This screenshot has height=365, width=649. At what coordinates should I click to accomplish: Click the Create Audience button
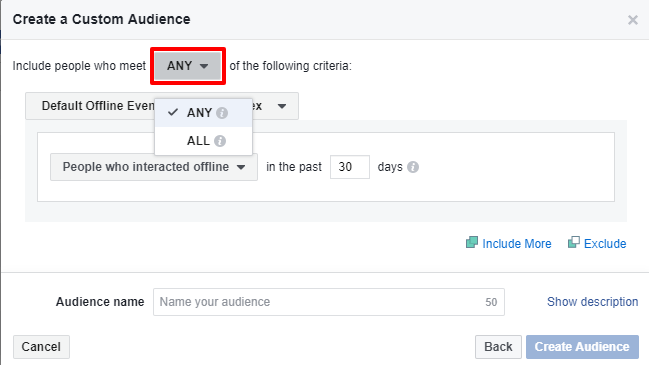(x=582, y=347)
